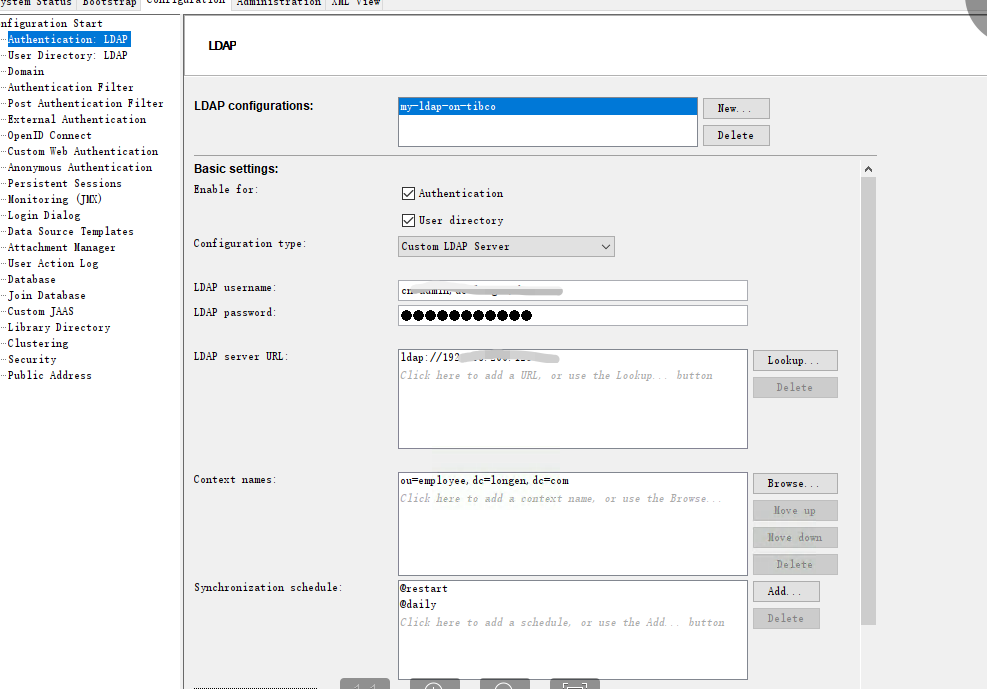Click scroll-up arrow of settings scrollbar
Image resolution: width=987 pixels, height=689 pixels.
click(868, 169)
